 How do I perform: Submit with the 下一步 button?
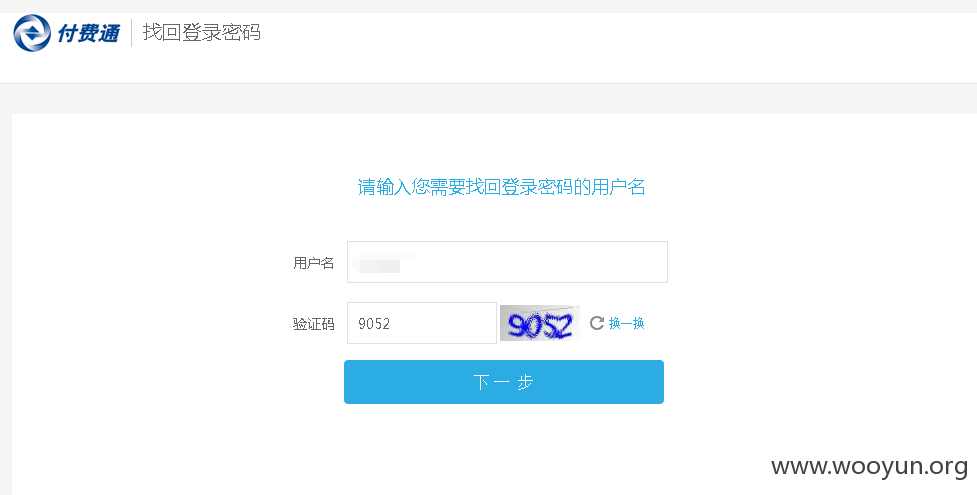503,382
